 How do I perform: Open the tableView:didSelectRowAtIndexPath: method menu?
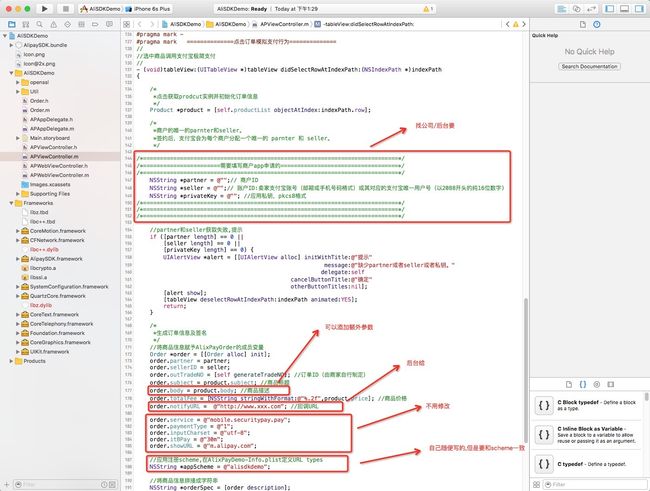(364, 24)
